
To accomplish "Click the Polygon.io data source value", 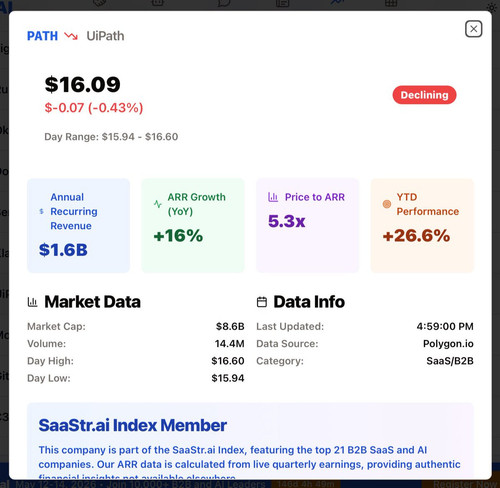I will (448, 344).
